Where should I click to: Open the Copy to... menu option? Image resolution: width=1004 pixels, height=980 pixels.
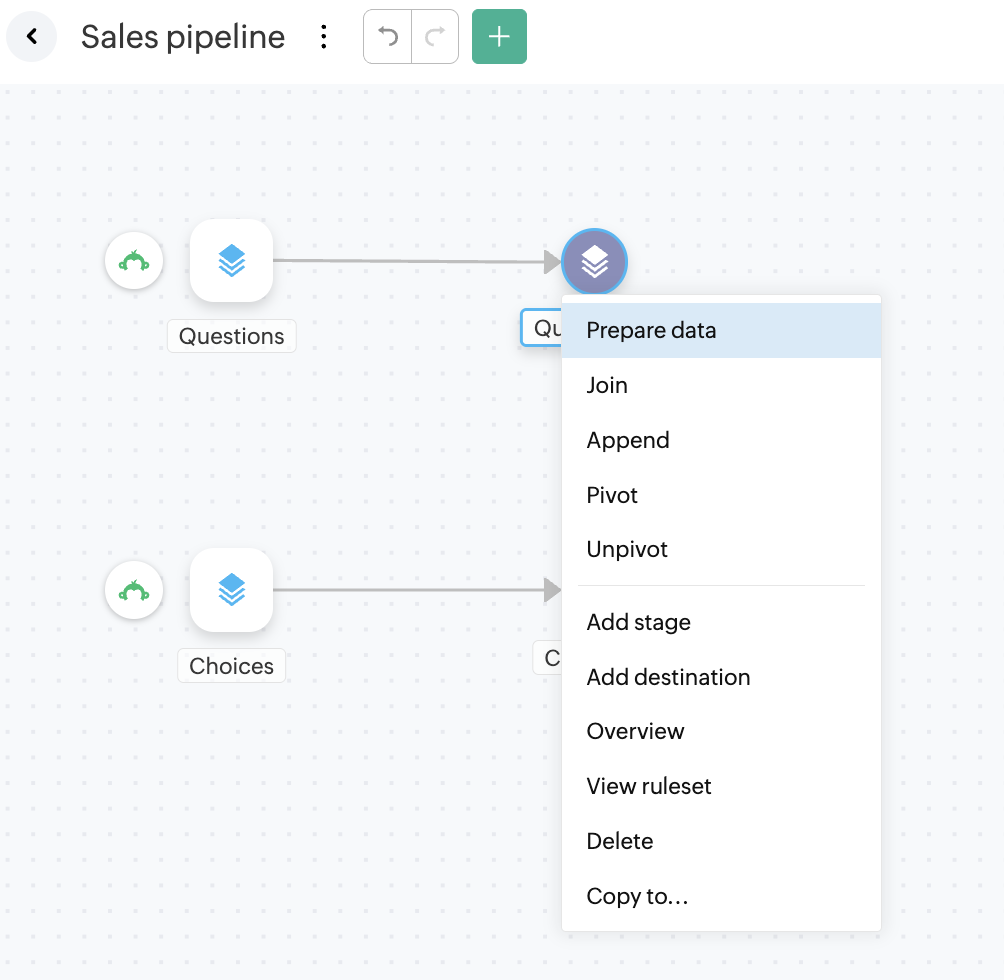point(637,896)
